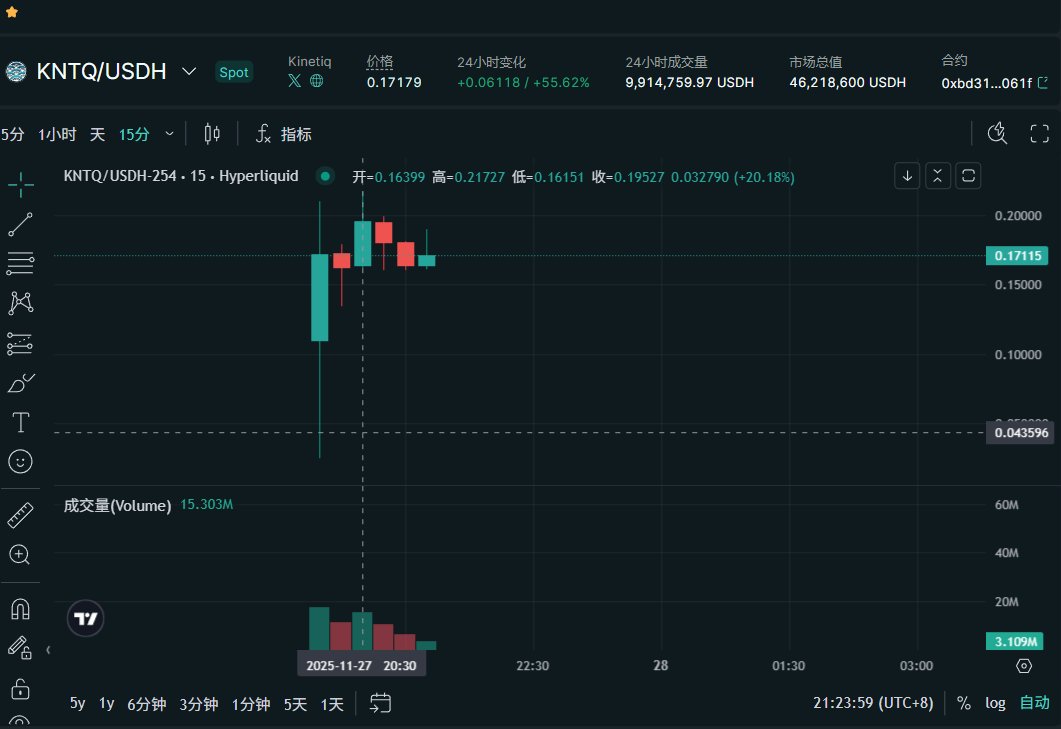Toggle the green market status dot

[x=325, y=176]
